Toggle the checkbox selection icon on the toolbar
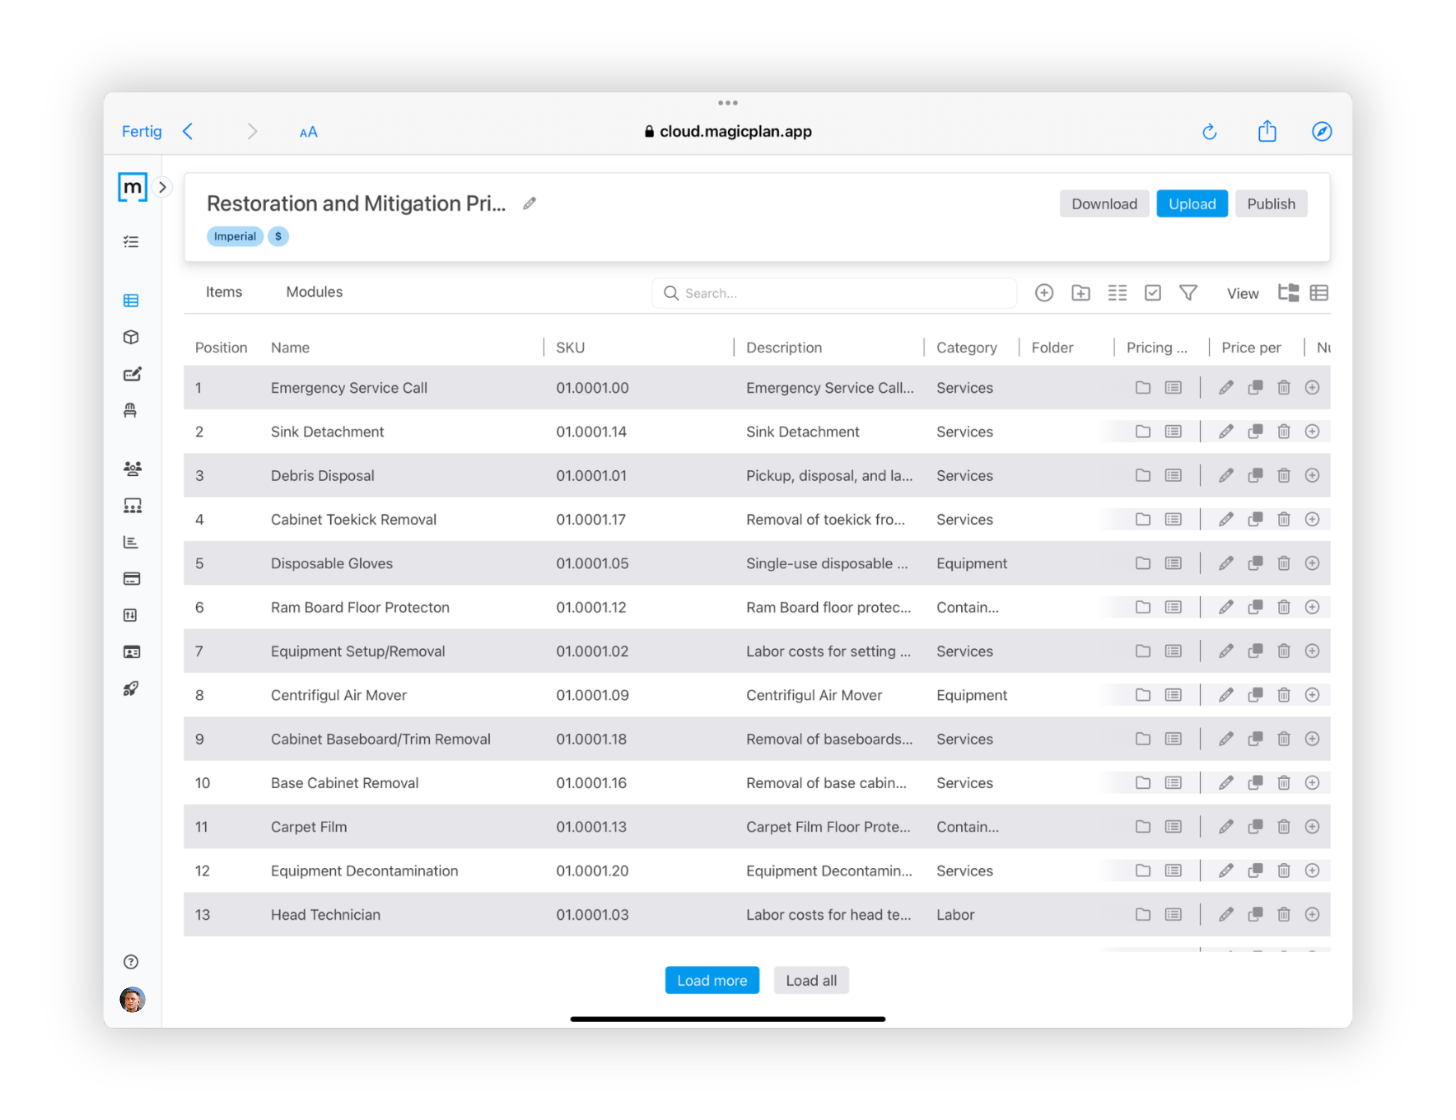1456x1120 pixels. tap(1152, 292)
